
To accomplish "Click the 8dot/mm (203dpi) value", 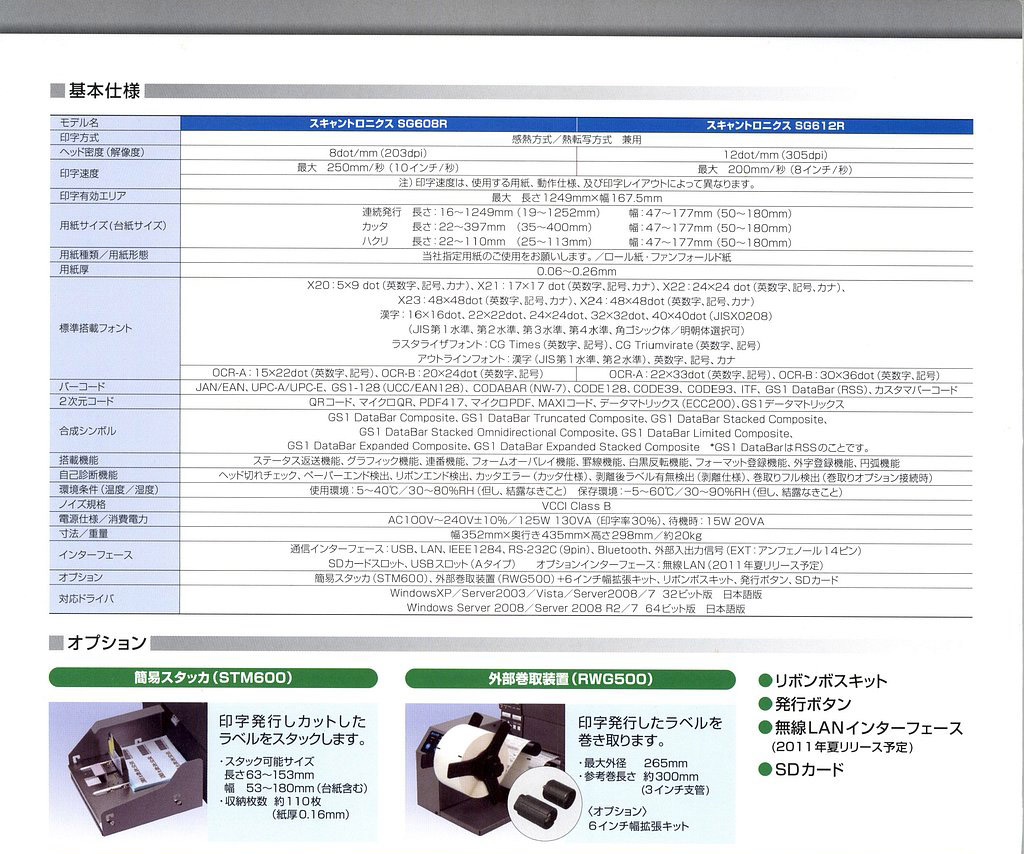I will (x=377, y=153).
